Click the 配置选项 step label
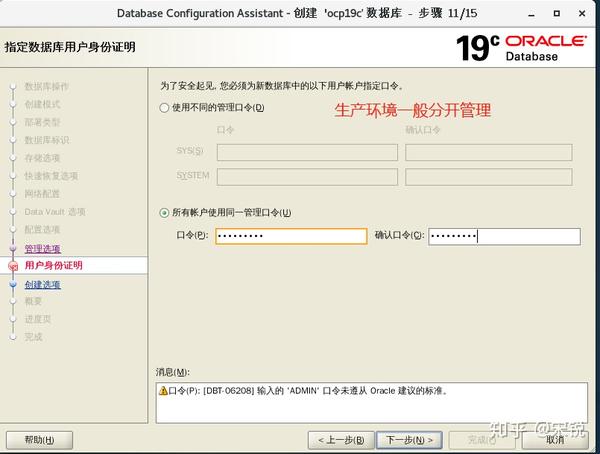 click(x=42, y=230)
